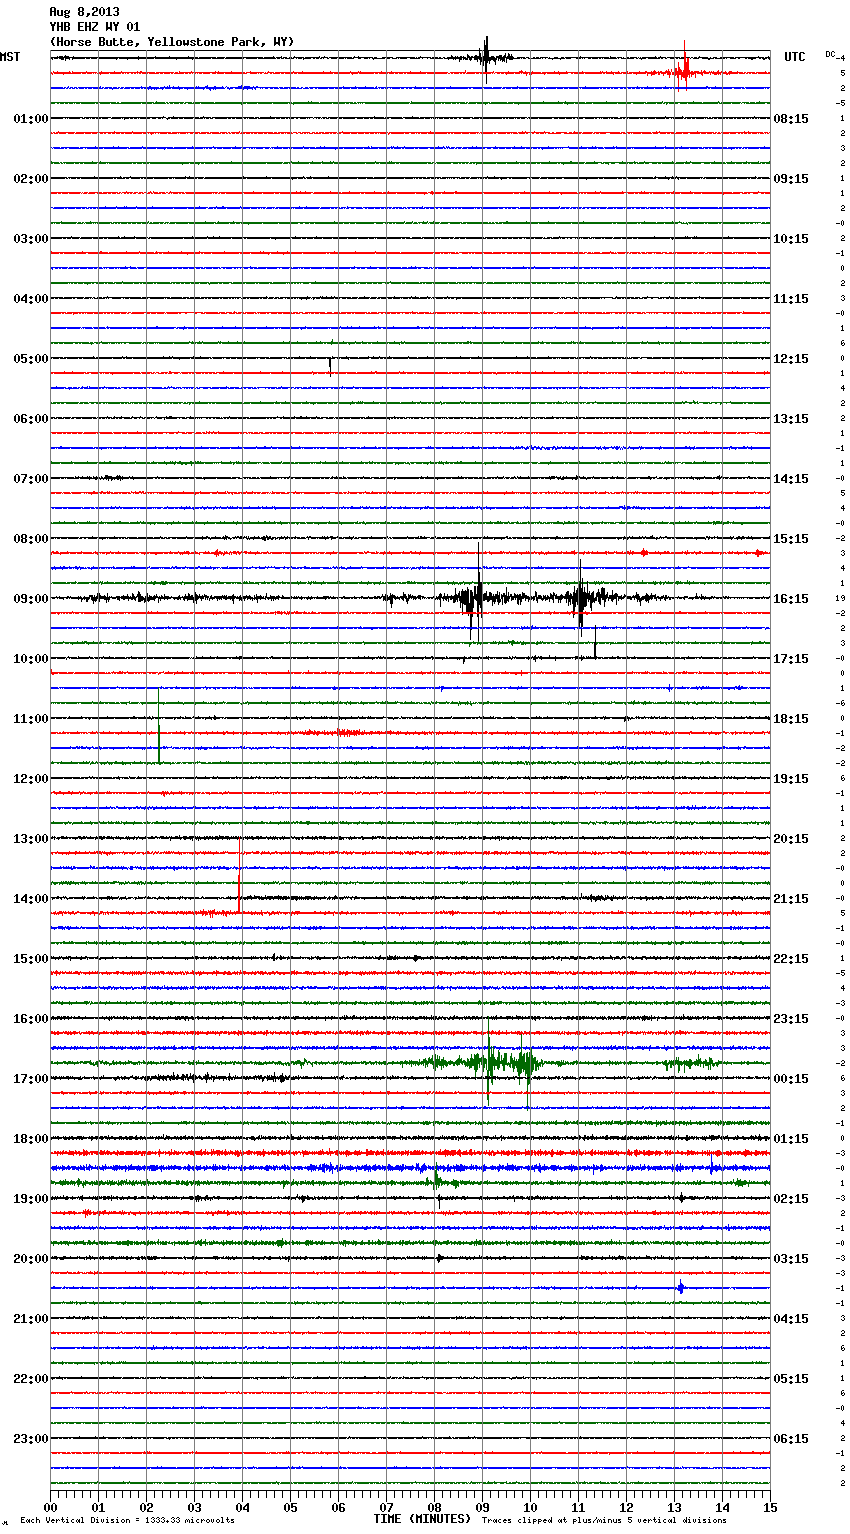
Task: Click the Horse Butte, Yellowstone Park location title
Action: [171, 42]
